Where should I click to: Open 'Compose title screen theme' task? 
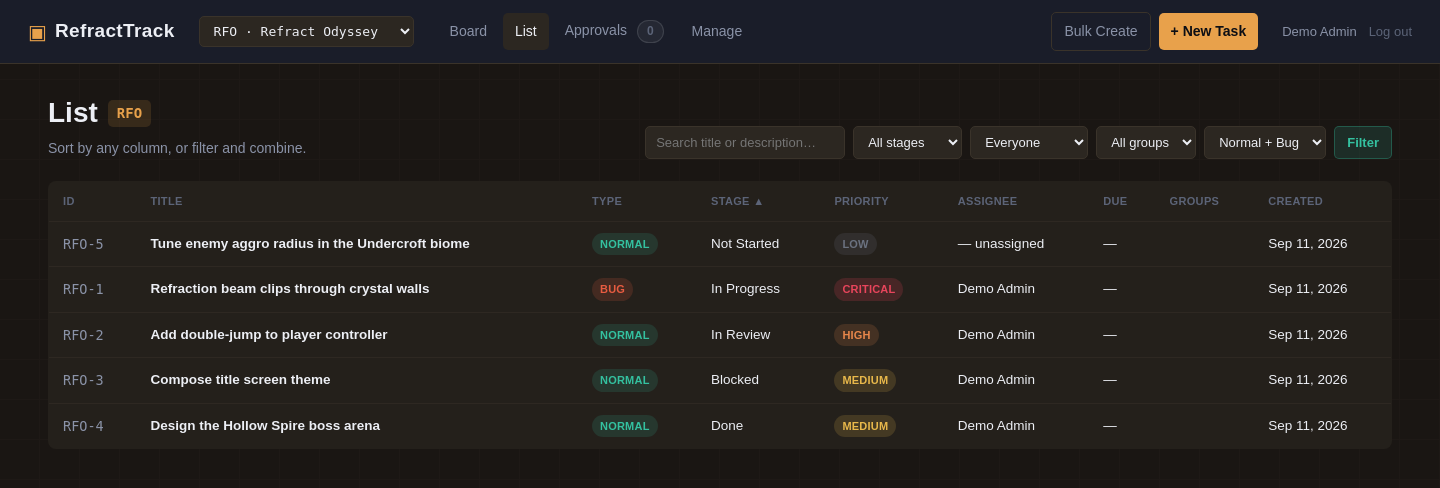240,379
